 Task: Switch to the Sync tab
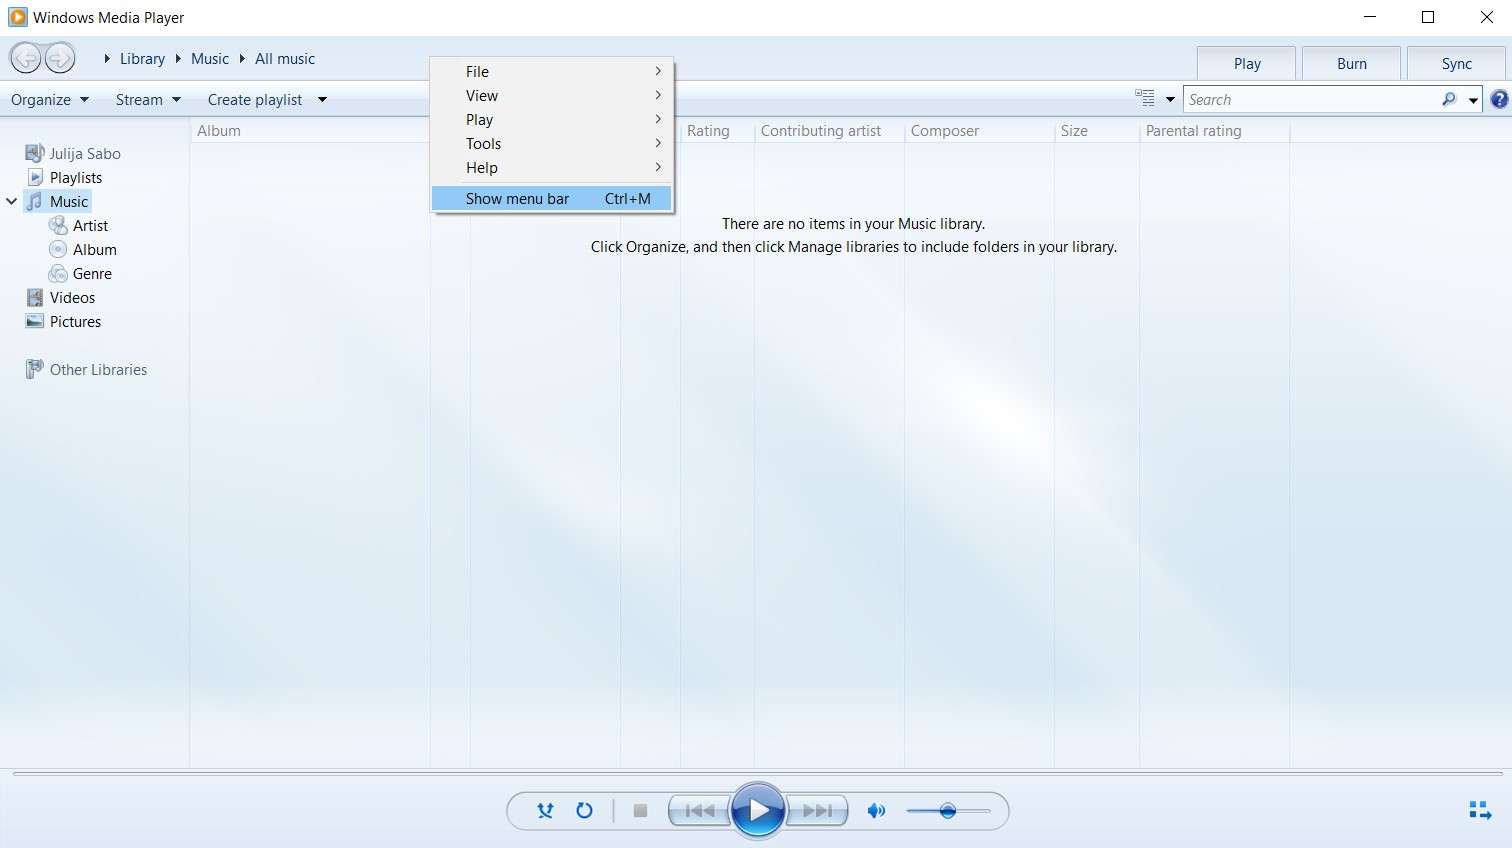(1456, 63)
